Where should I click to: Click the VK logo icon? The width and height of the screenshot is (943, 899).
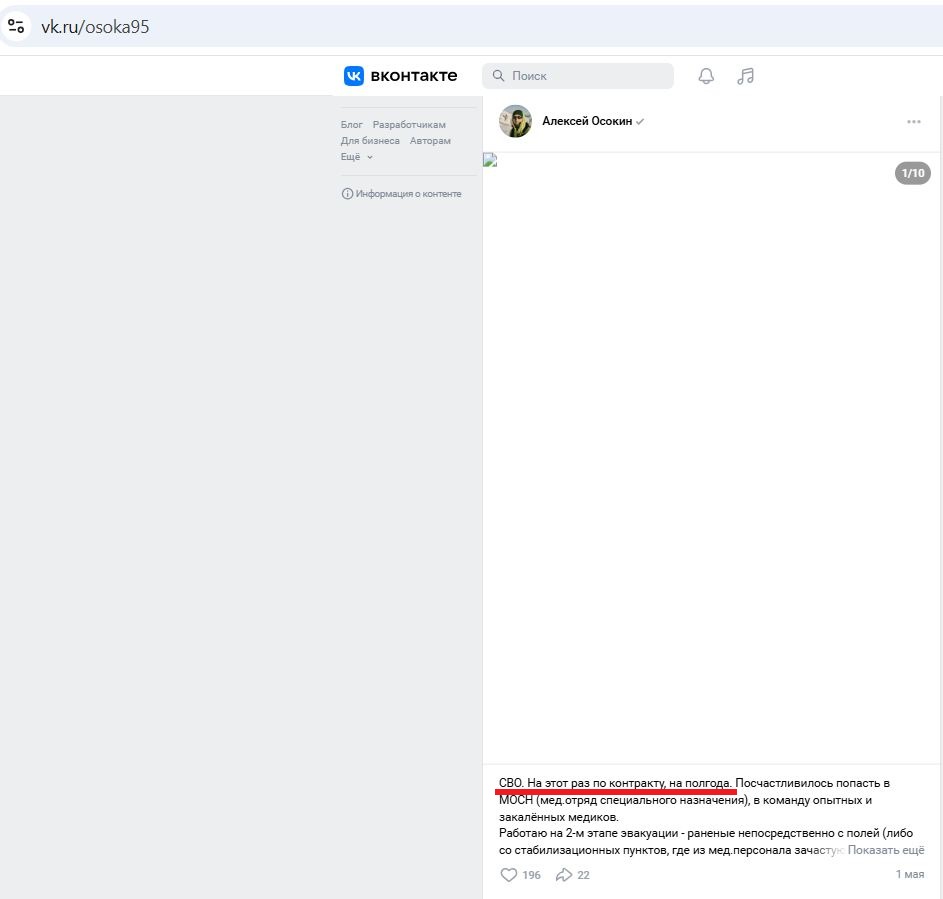click(354, 76)
